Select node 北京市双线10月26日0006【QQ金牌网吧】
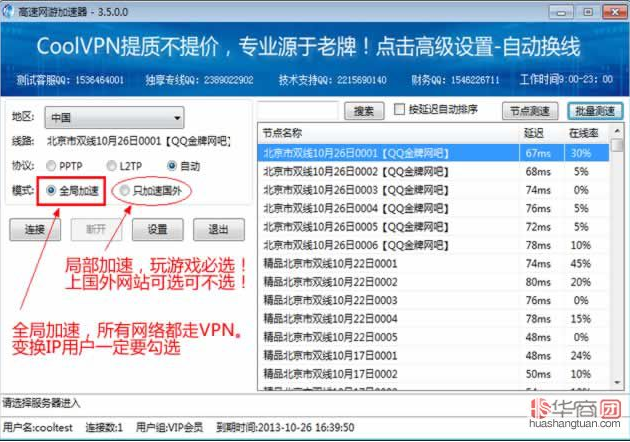The width and height of the screenshot is (630, 442). pos(433,245)
